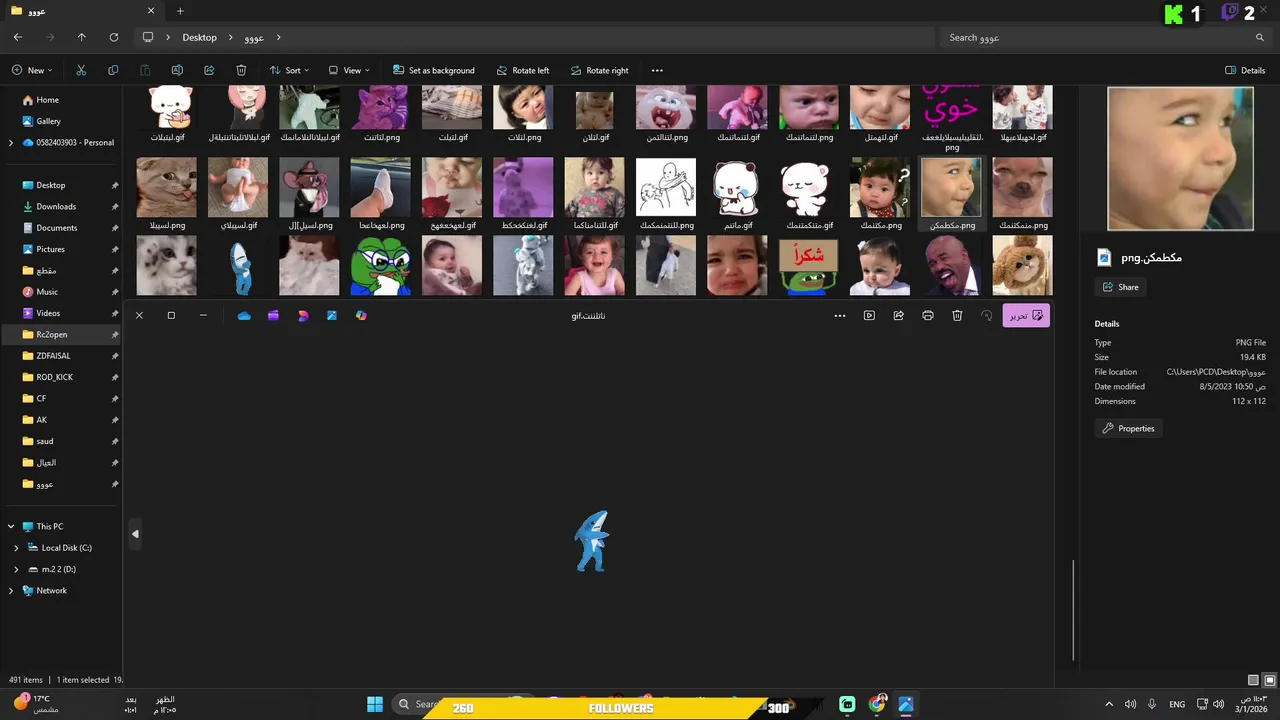Screen dimensions: 1280x720
Task: Click the Clipchamp purple icon in Photos viewer
Action: point(273,315)
